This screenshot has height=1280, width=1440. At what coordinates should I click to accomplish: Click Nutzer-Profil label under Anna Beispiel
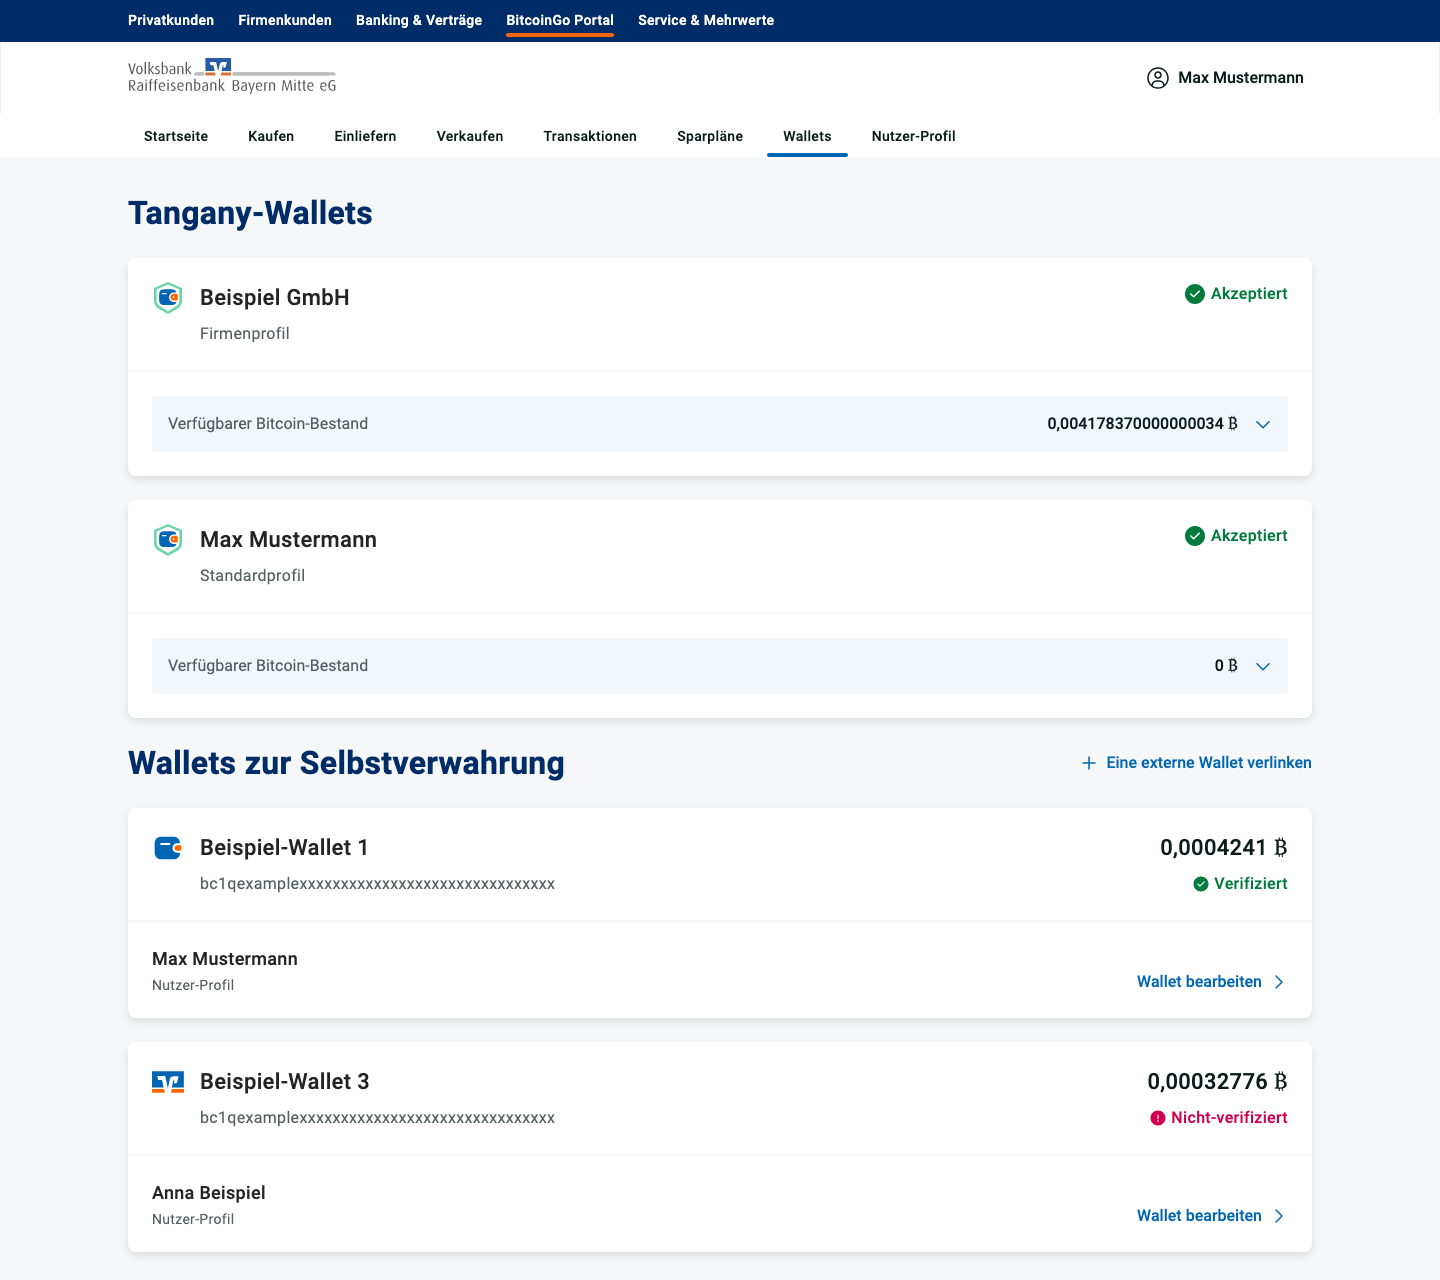[x=193, y=1219]
